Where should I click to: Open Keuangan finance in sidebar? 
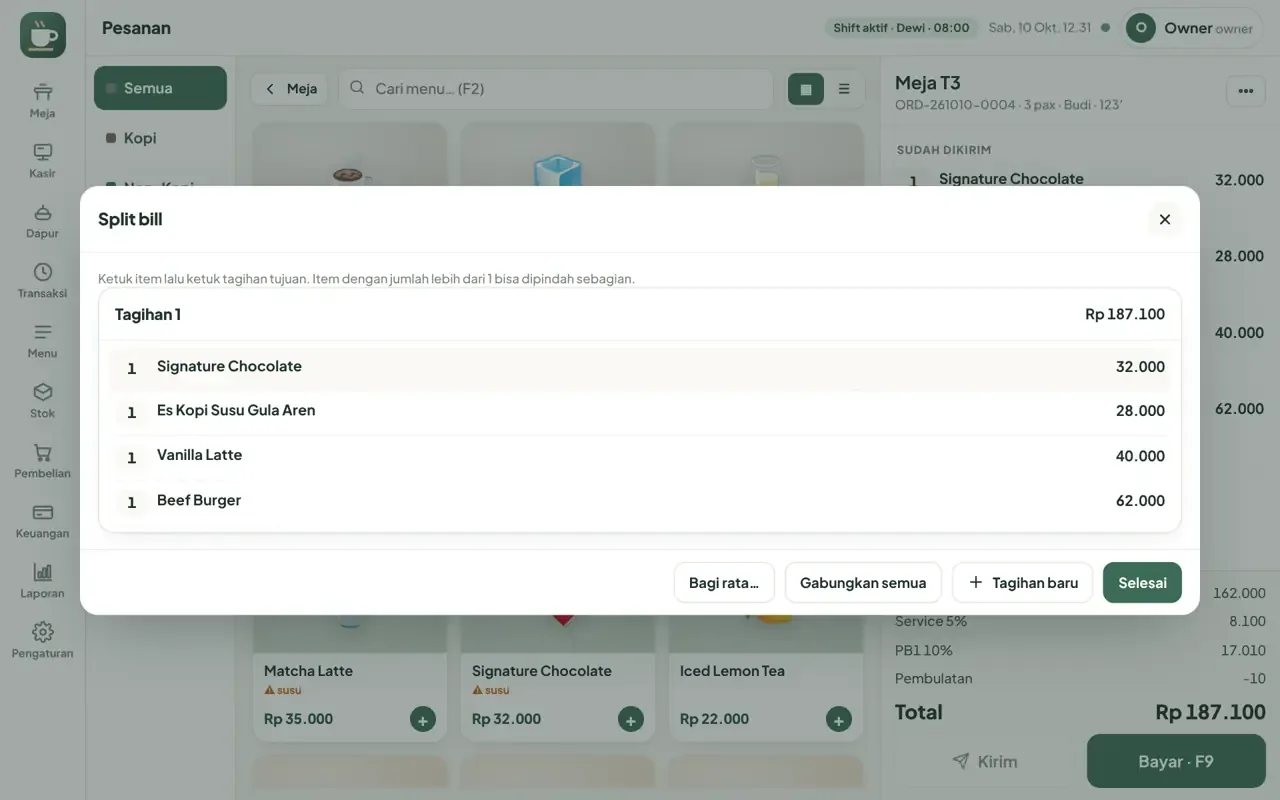[x=42, y=520]
